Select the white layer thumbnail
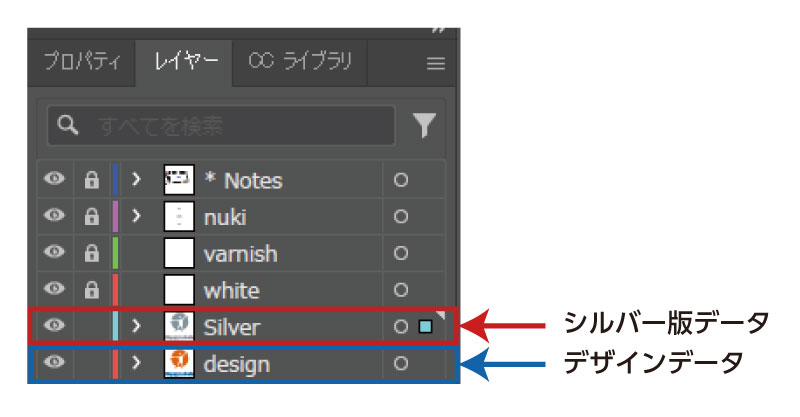The width and height of the screenshot is (800, 417). point(179,290)
